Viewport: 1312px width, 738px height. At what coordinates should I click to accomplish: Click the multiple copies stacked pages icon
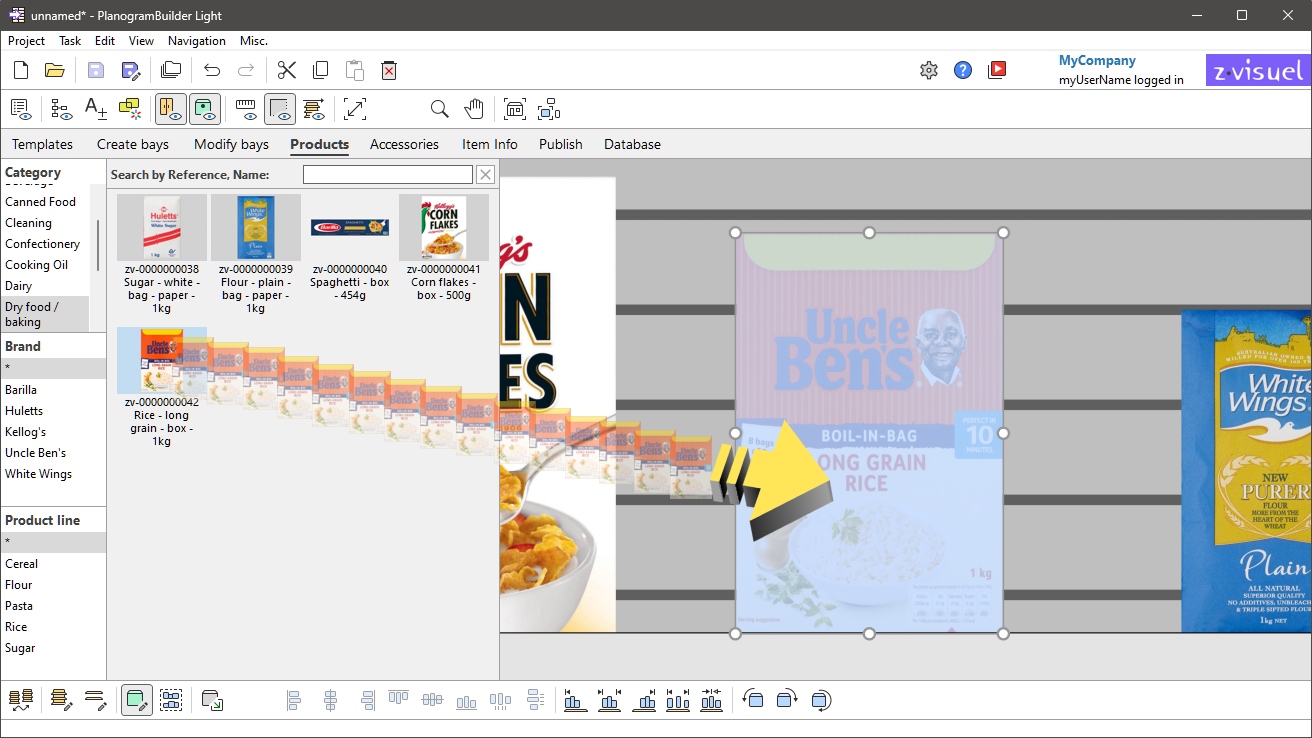coord(171,70)
